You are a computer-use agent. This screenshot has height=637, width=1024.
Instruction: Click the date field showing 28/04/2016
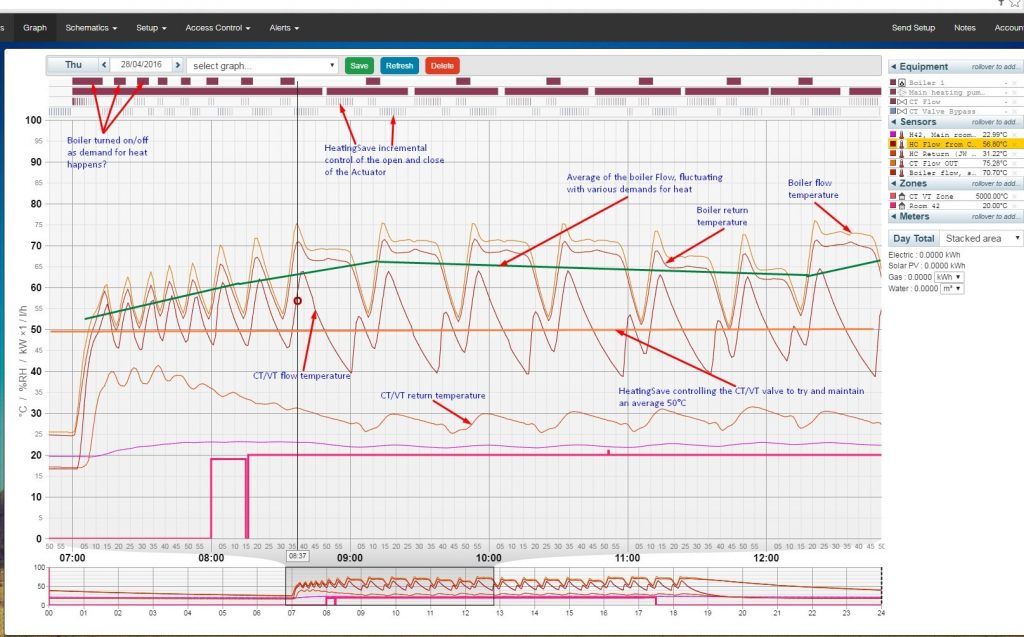139,65
